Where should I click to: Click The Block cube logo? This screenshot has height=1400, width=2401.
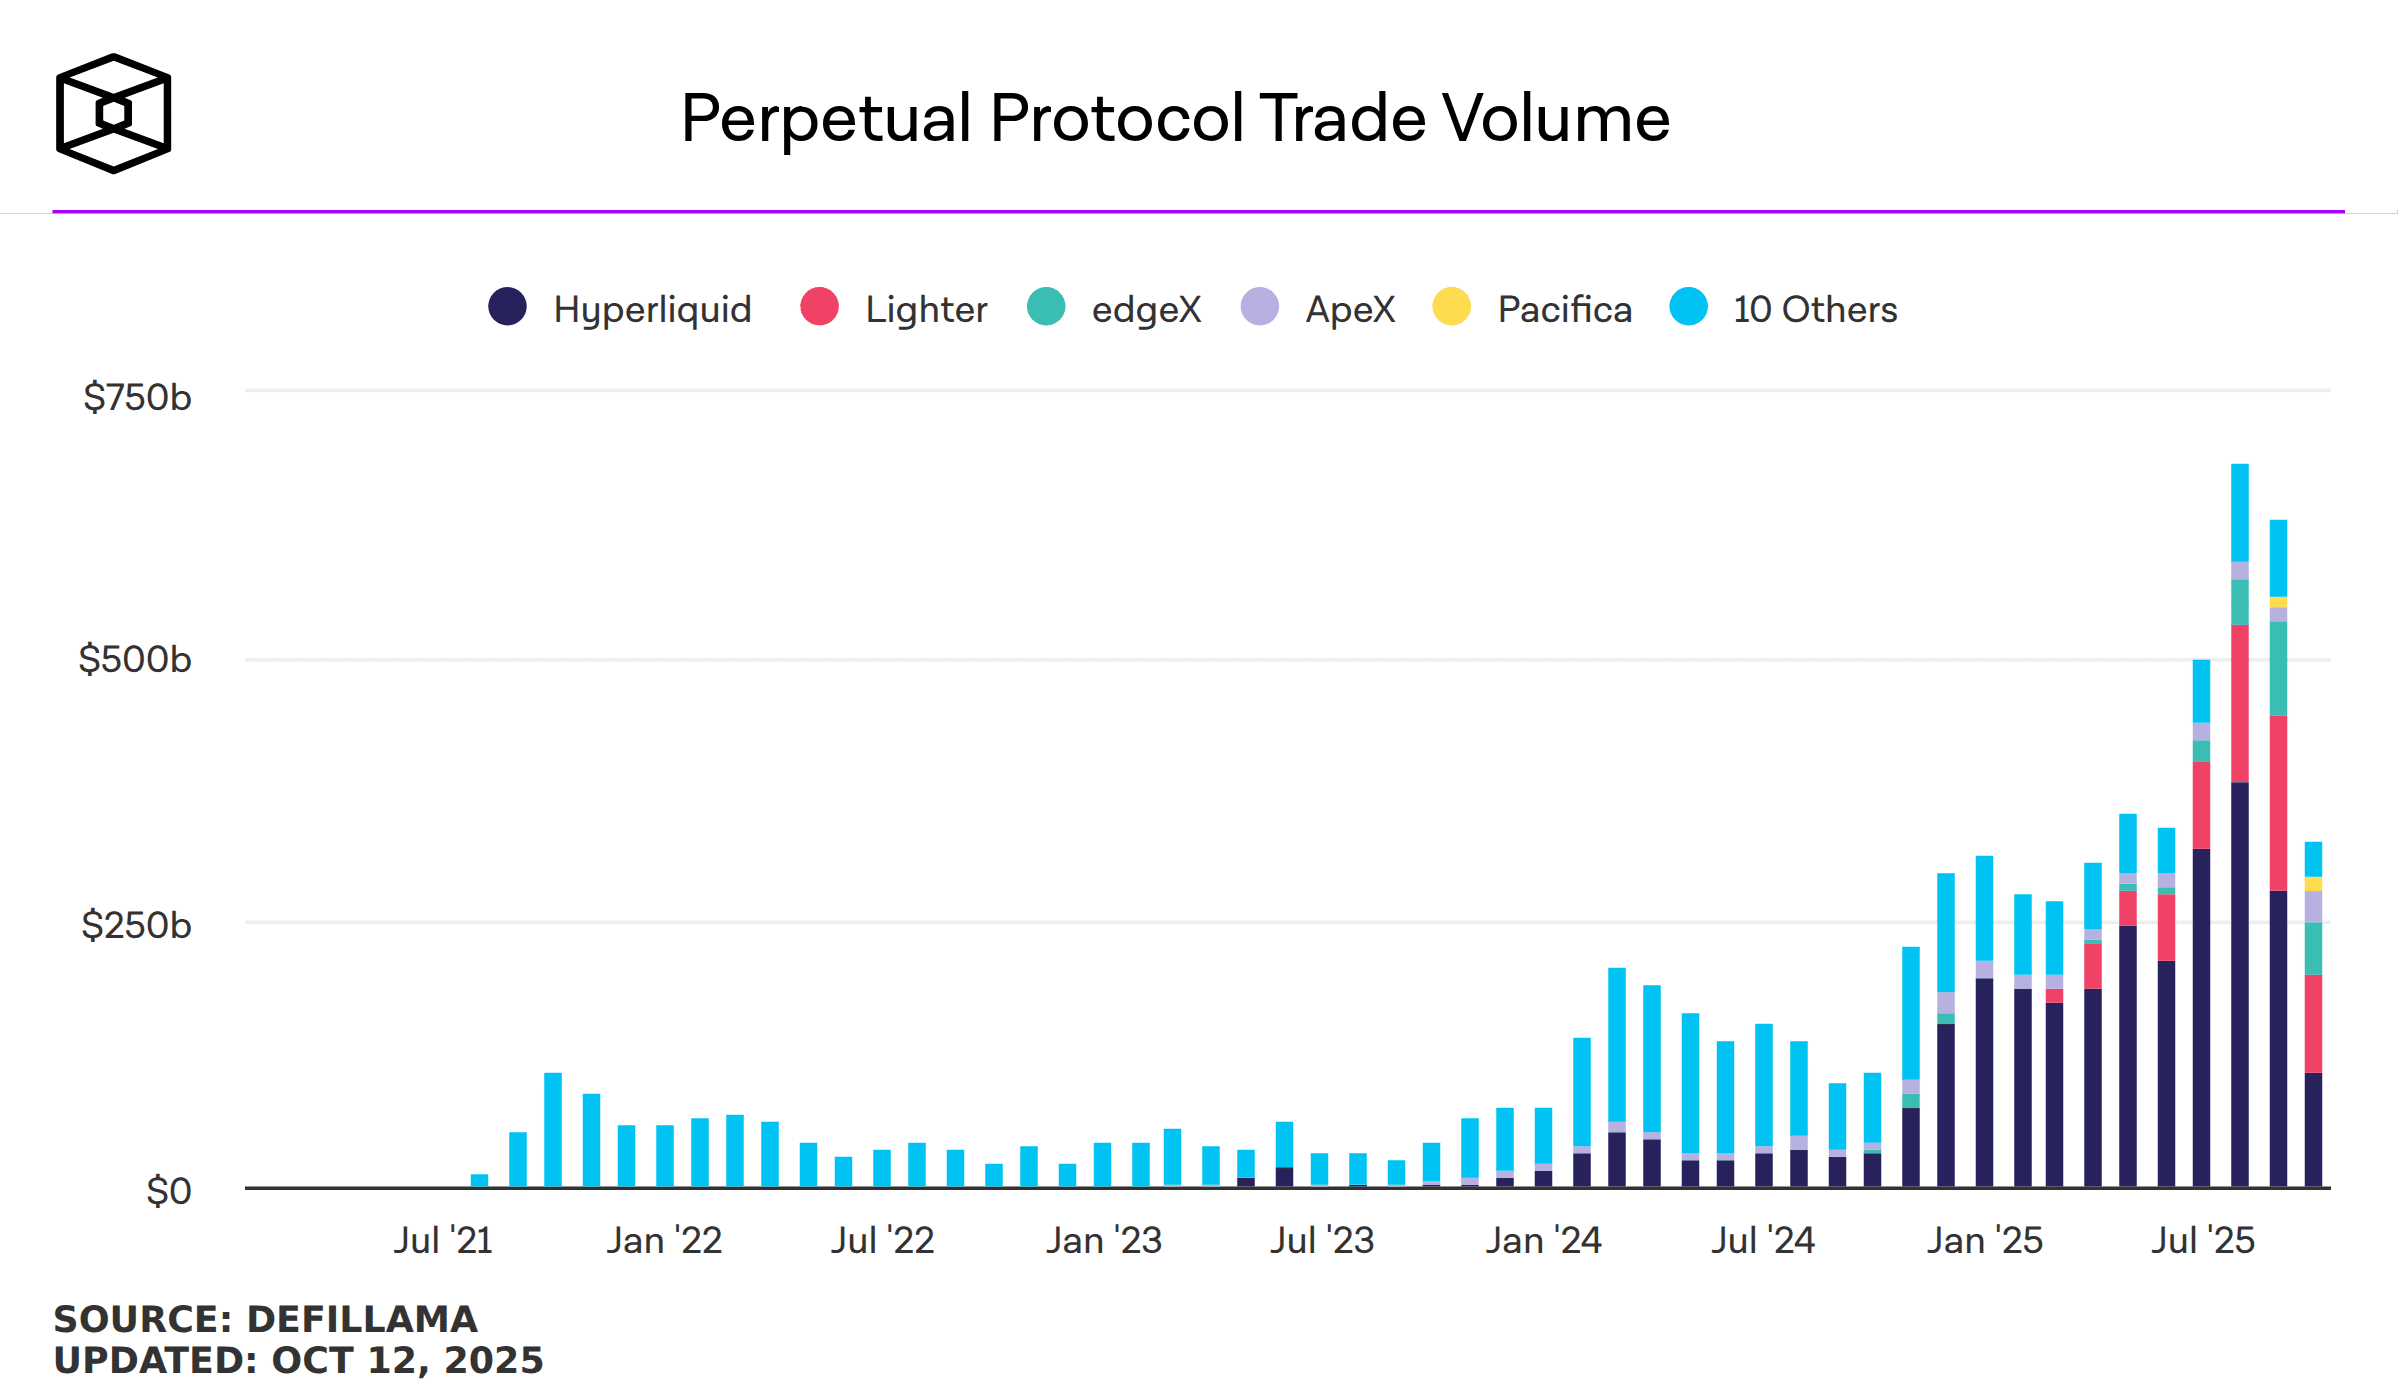click(x=113, y=114)
